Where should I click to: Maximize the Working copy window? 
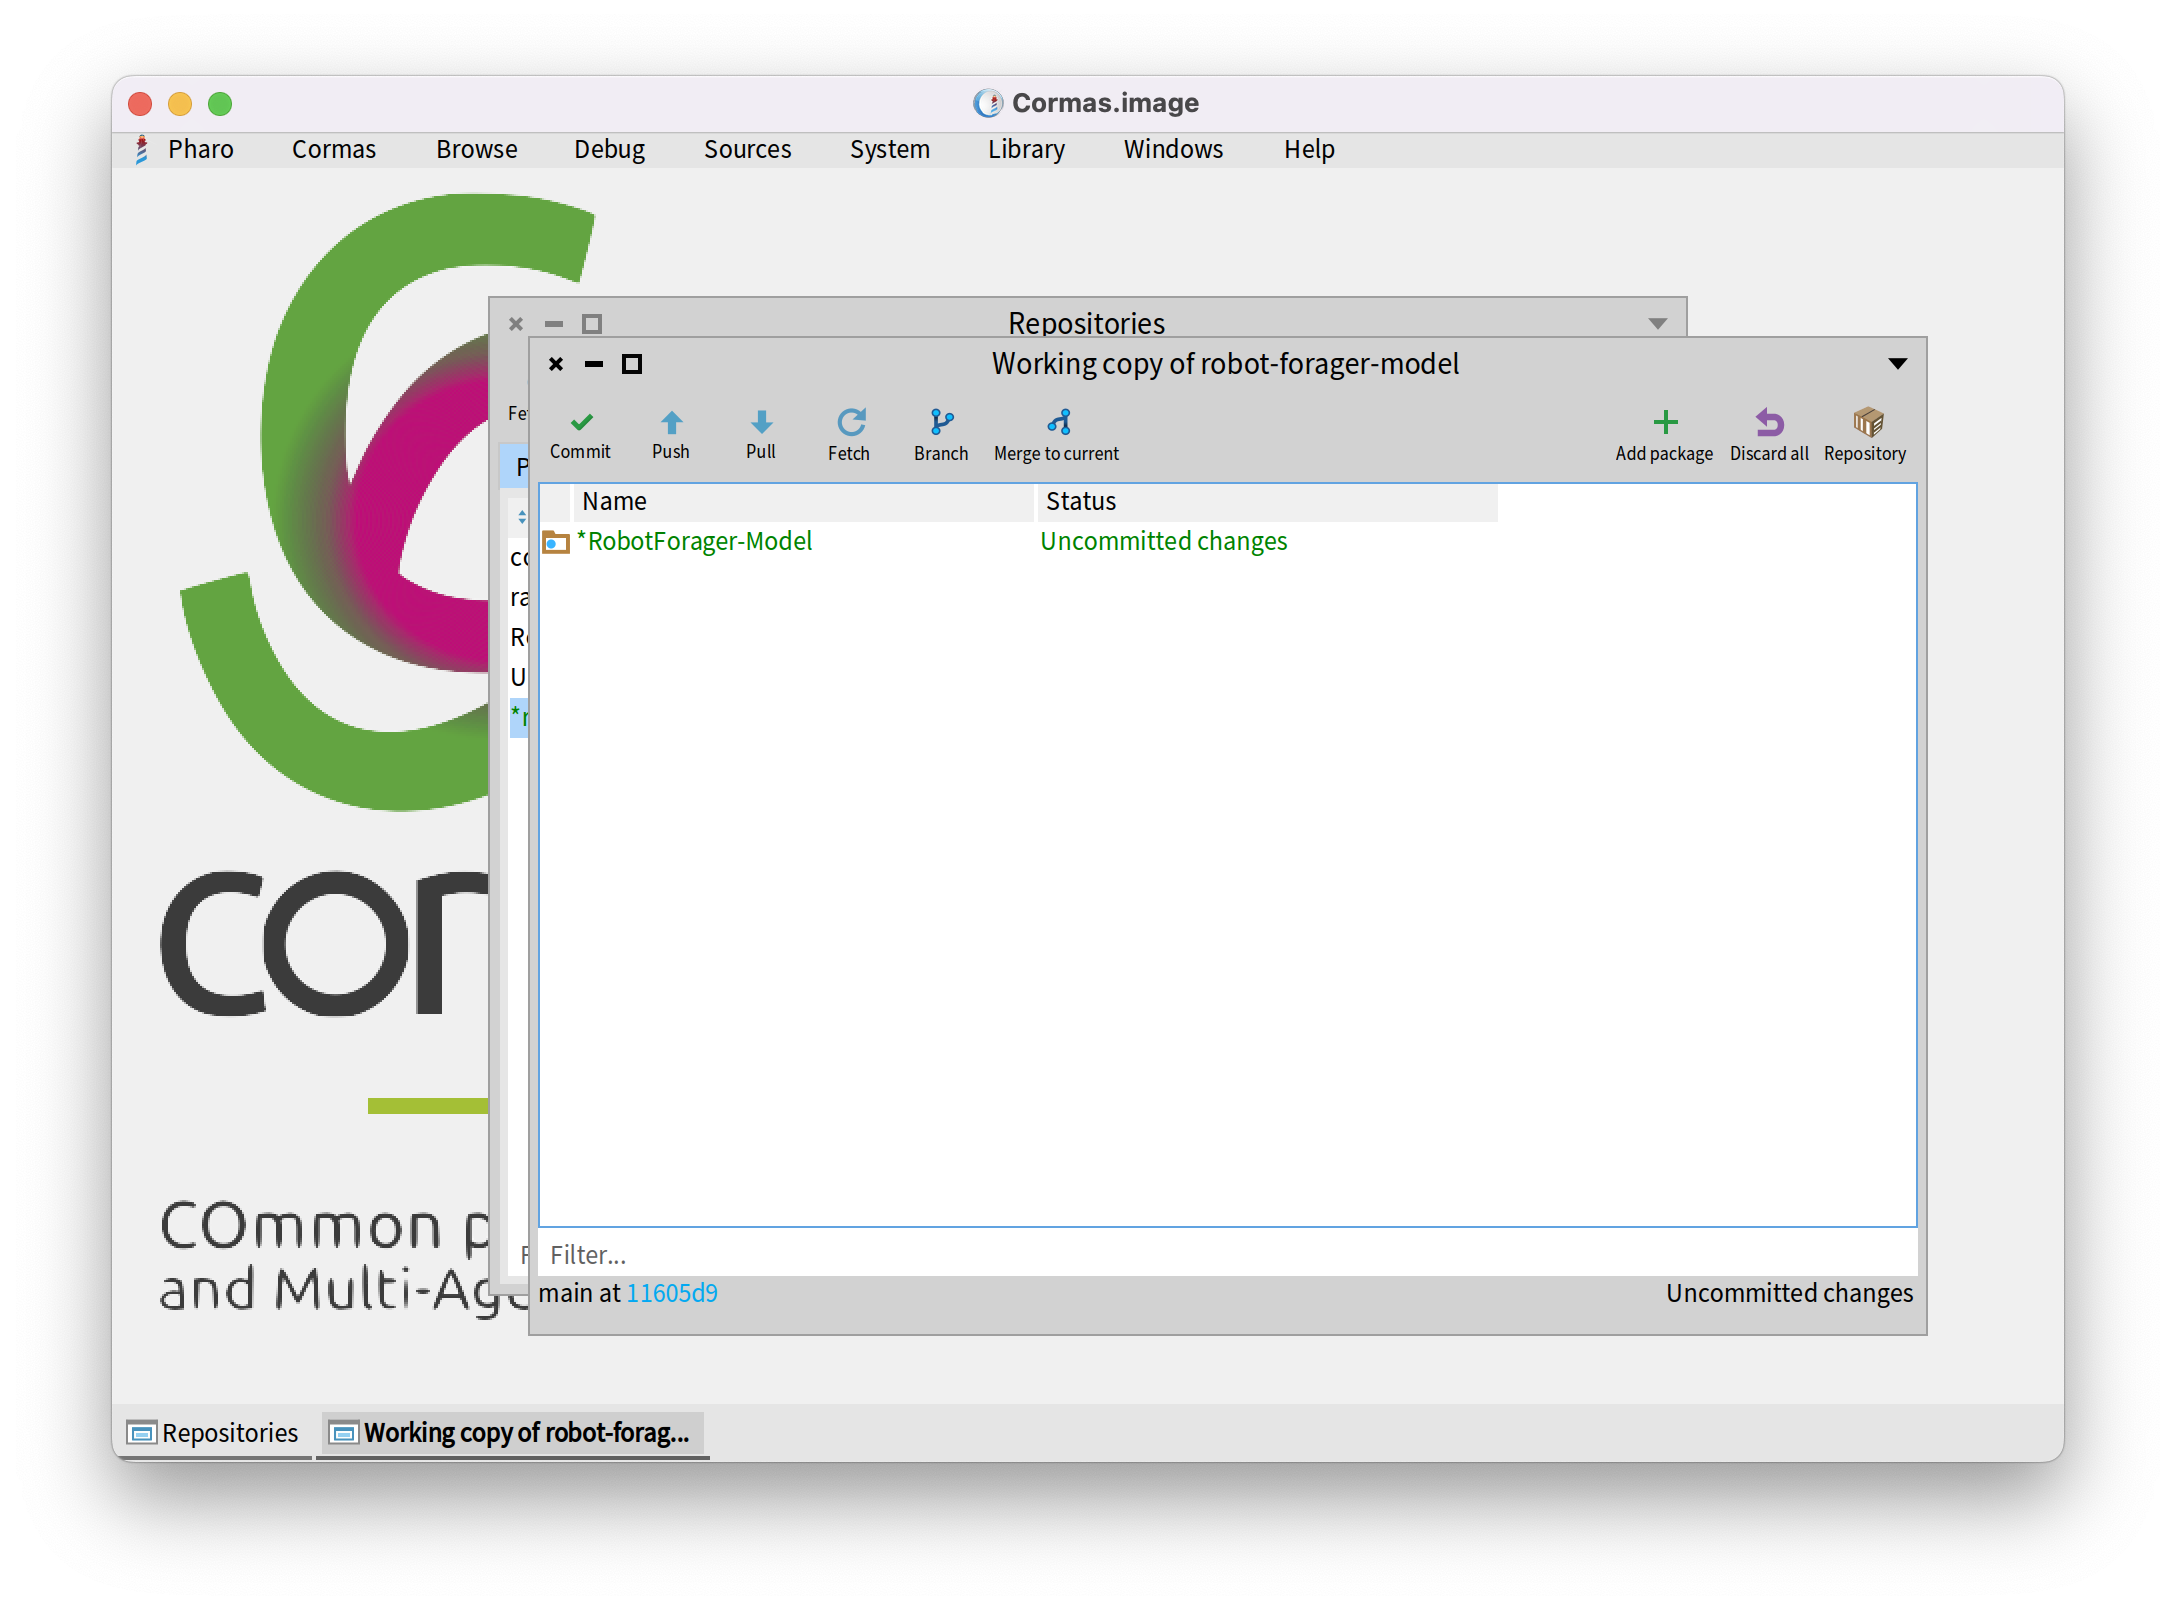632,364
